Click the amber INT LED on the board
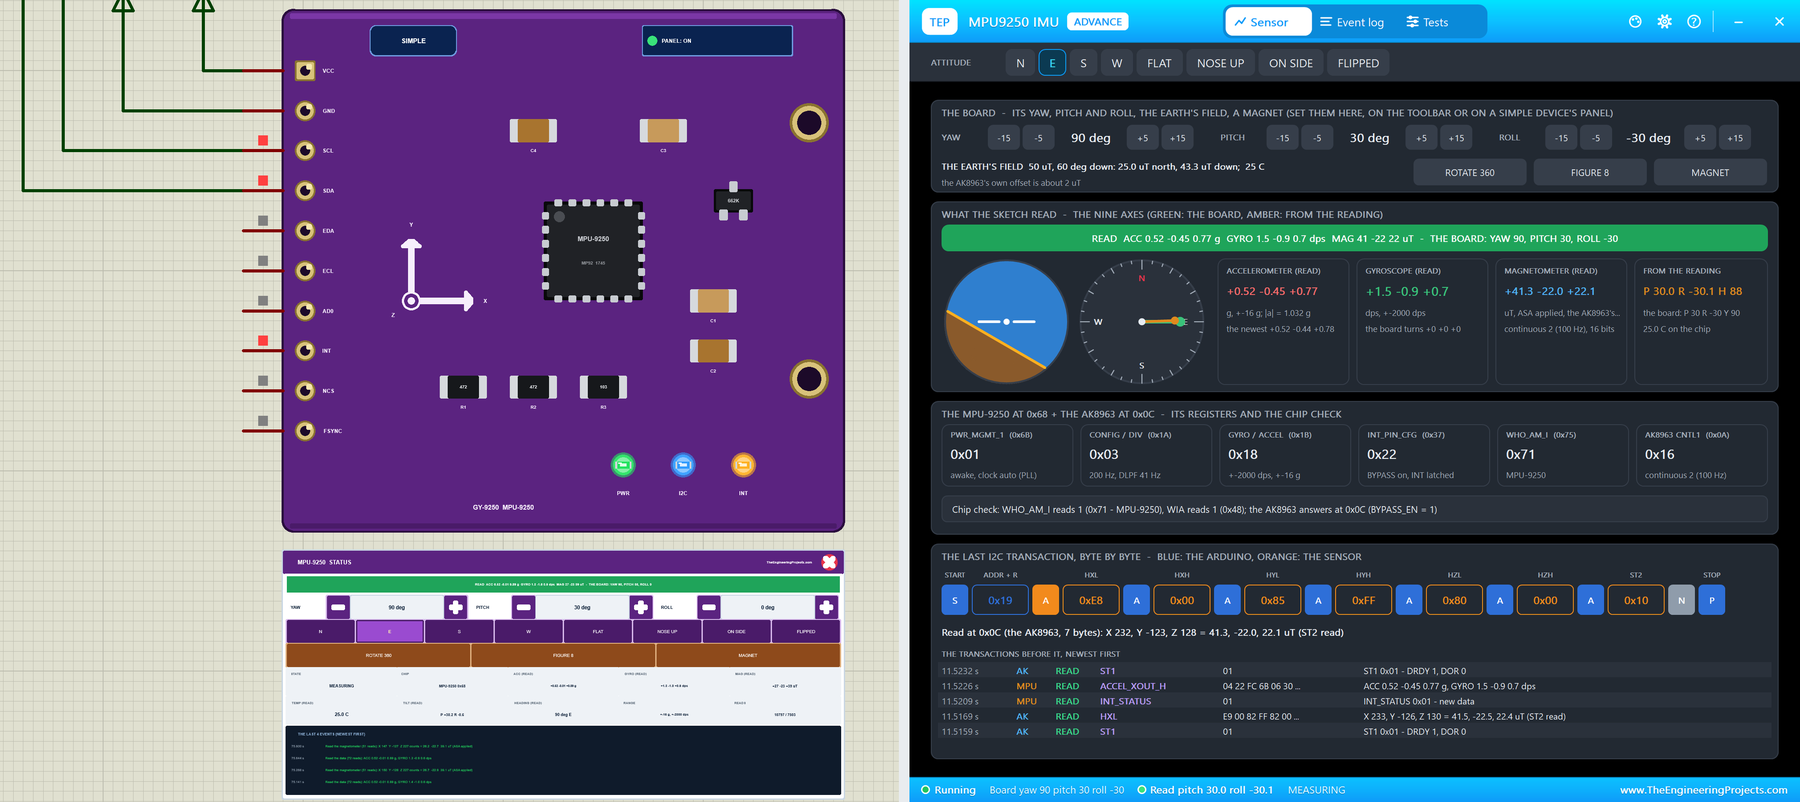The image size is (1800, 802). tap(743, 465)
